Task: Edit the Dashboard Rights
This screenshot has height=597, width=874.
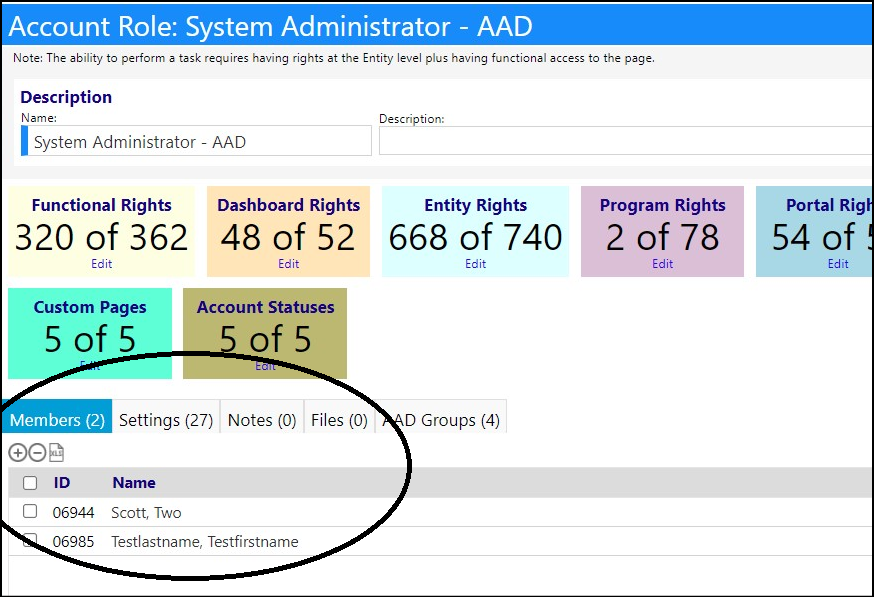Action: pos(289,264)
